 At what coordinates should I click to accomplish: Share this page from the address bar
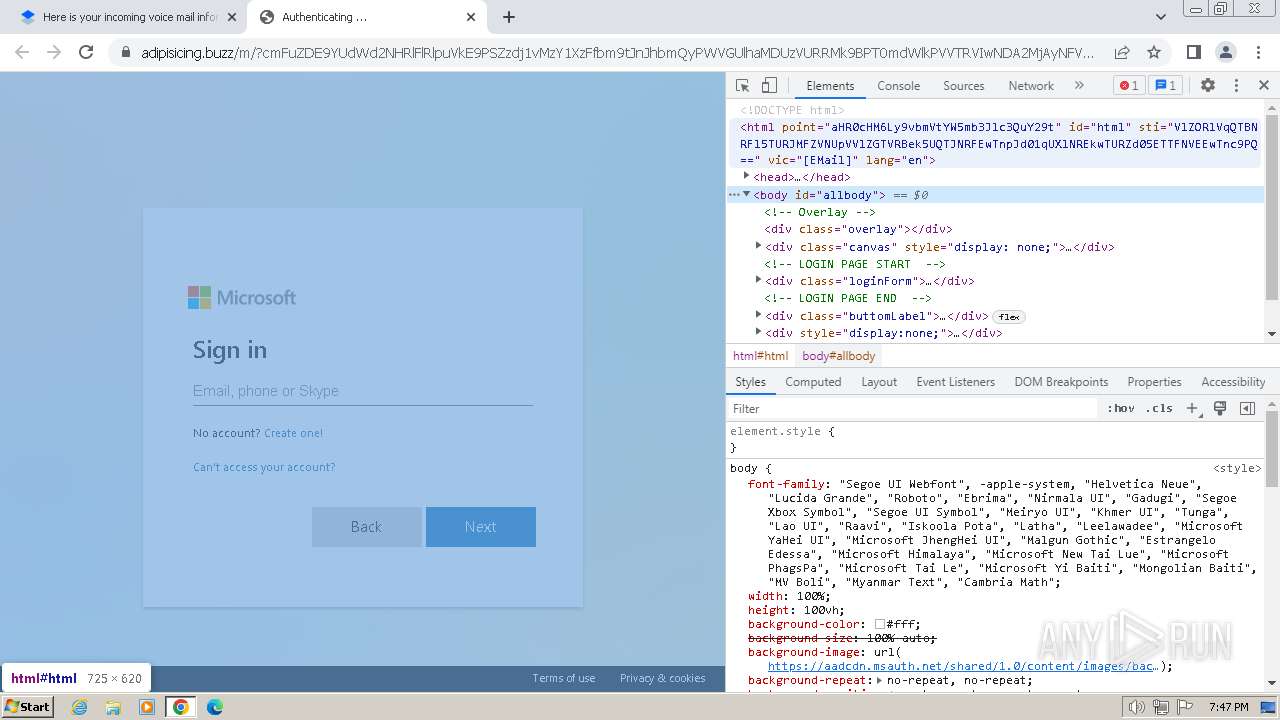[x=1122, y=52]
